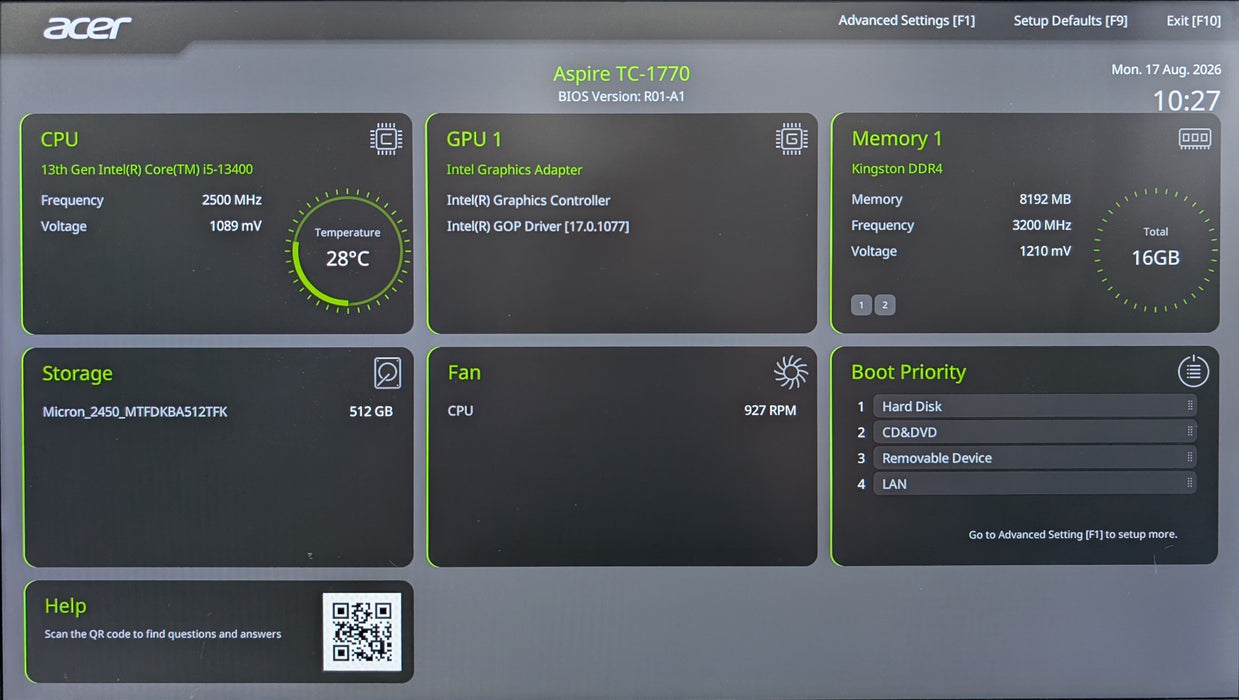The width and height of the screenshot is (1239, 700).
Task: Click the Boot Priority heading
Action: pyautogui.click(x=908, y=372)
